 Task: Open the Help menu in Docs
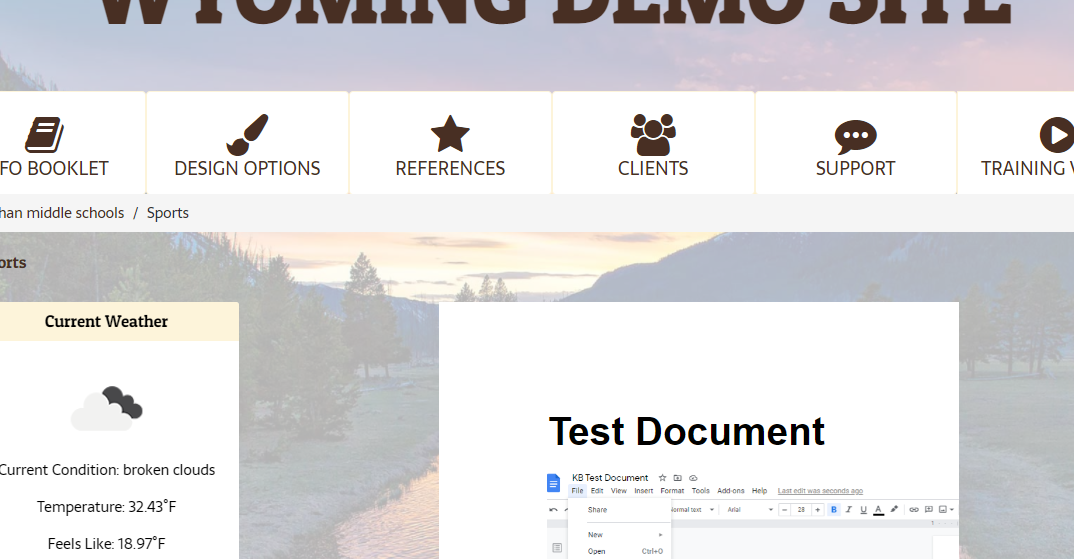pos(760,490)
